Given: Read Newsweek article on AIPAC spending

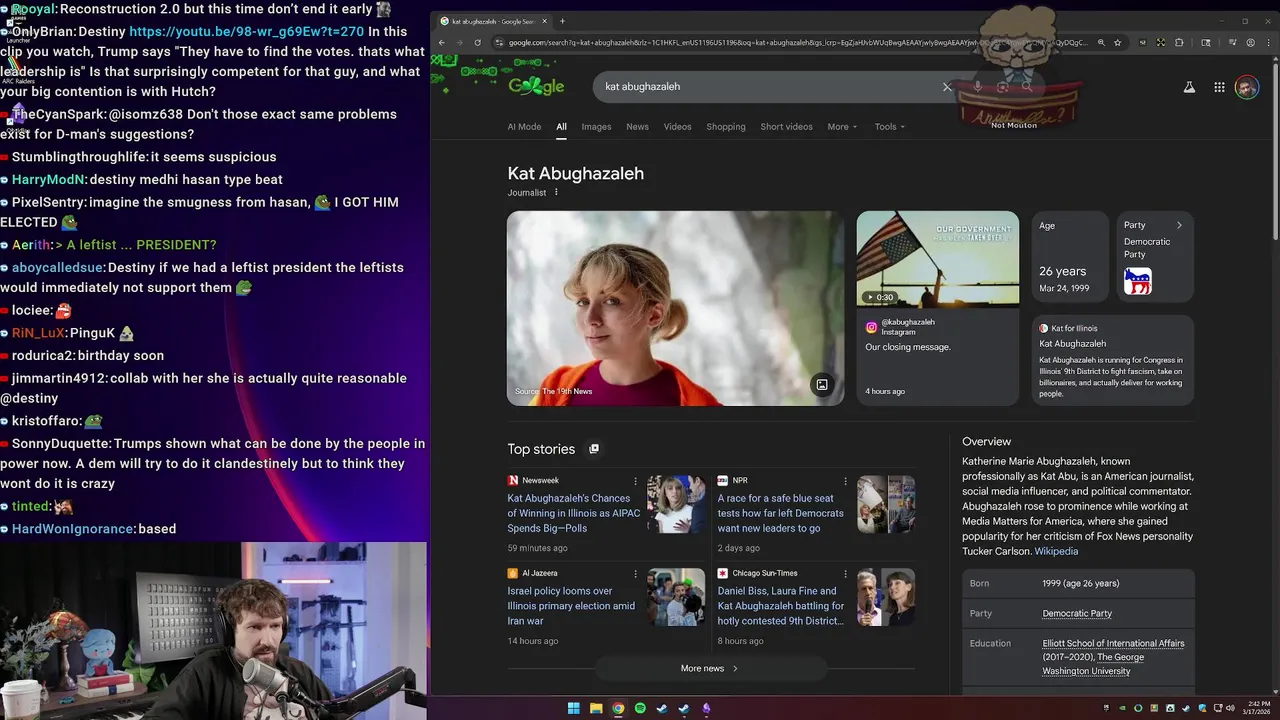Looking at the screenshot, I should pos(573,513).
